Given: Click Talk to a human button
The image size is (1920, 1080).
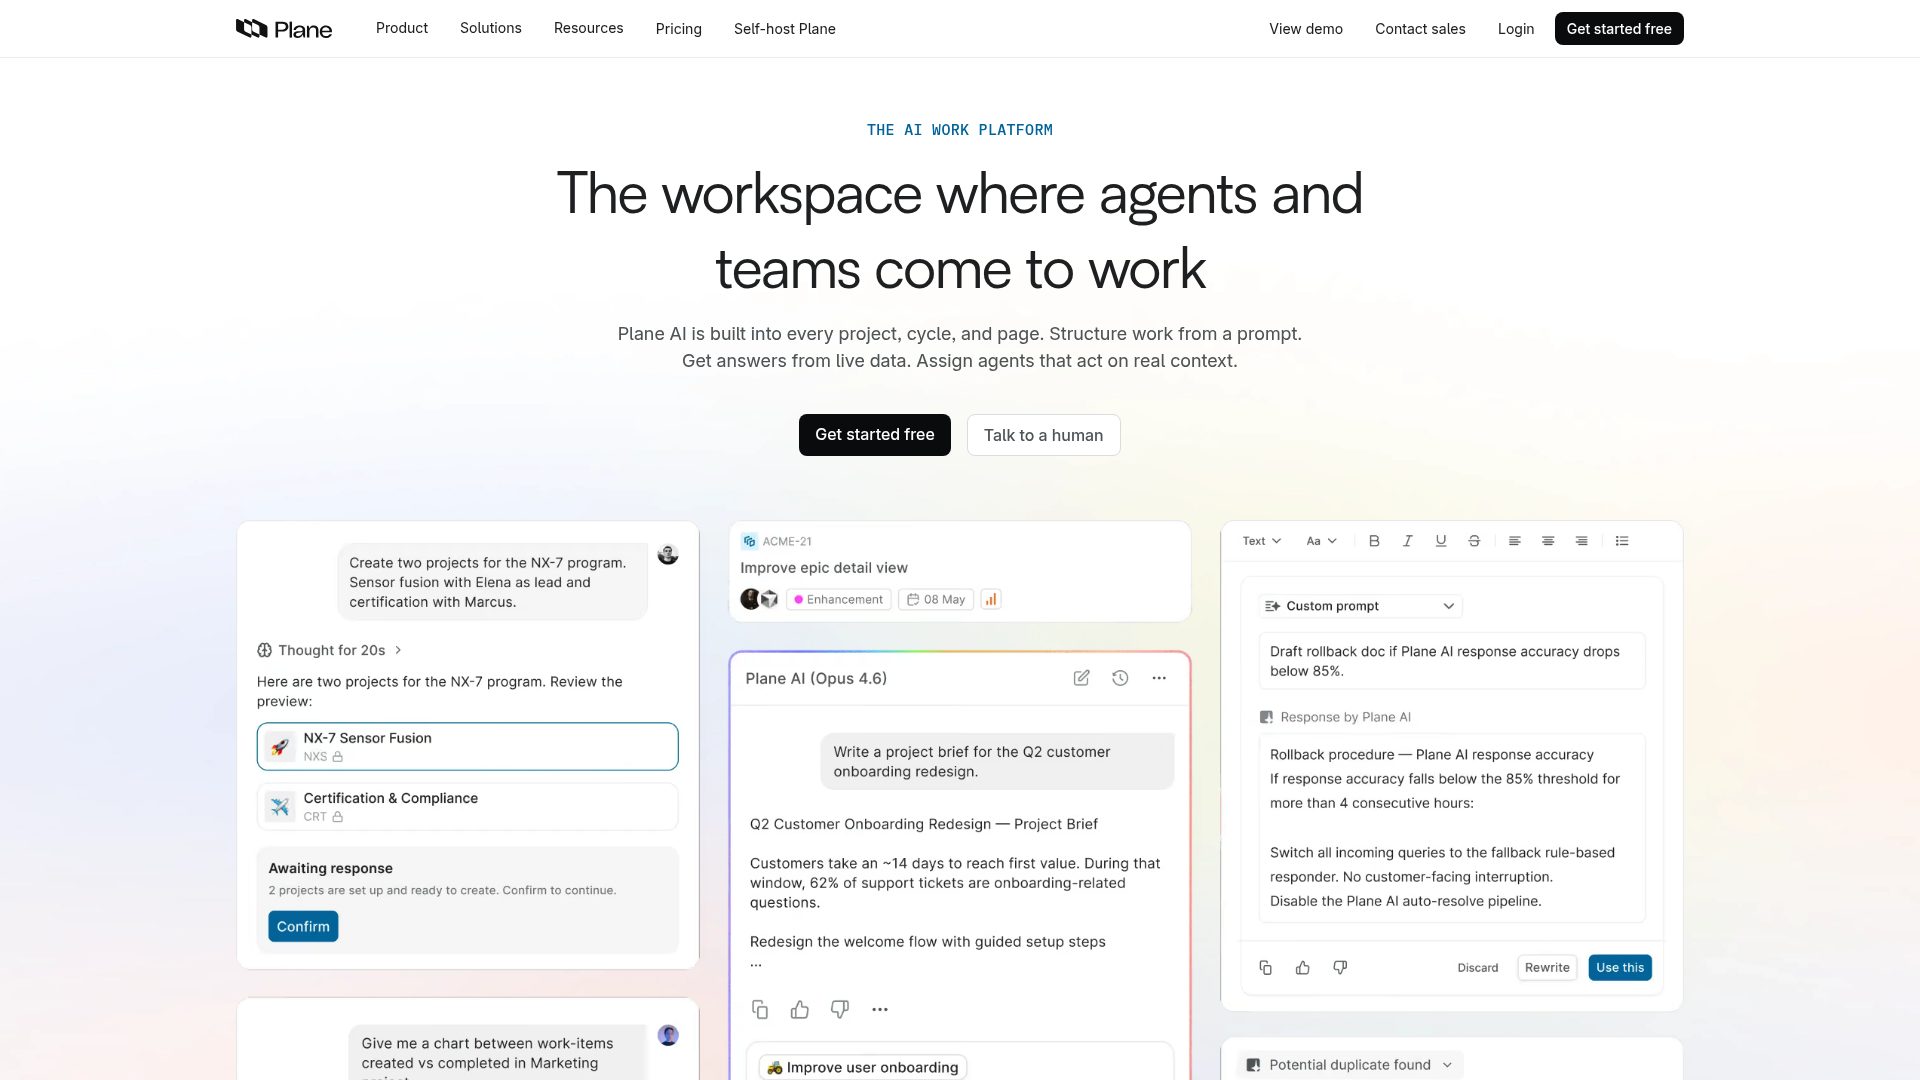Looking at the screenshot, I should tap(1043, 435).
